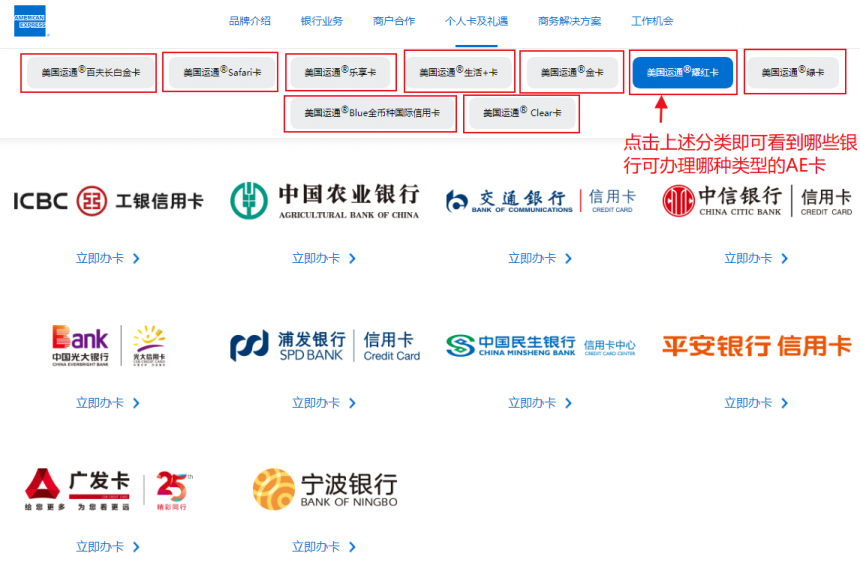Open the 银行业务 menu
The image size is (860, 577).
point(321,21)
